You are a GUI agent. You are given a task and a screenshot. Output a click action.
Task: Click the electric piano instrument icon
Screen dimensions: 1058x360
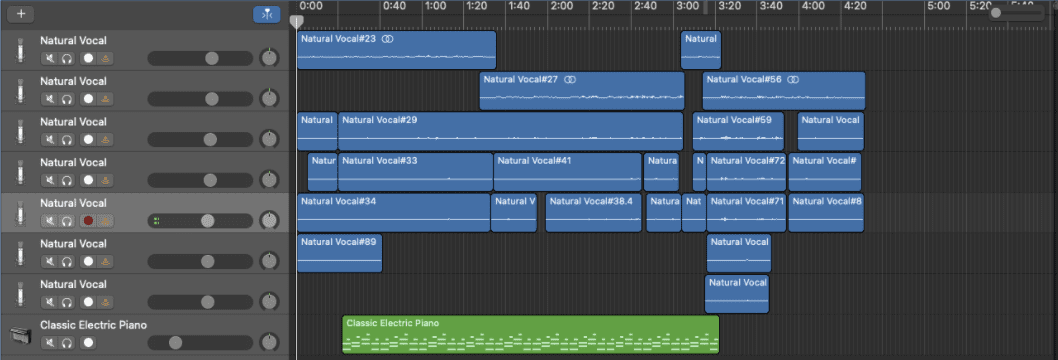pos(20,334)
